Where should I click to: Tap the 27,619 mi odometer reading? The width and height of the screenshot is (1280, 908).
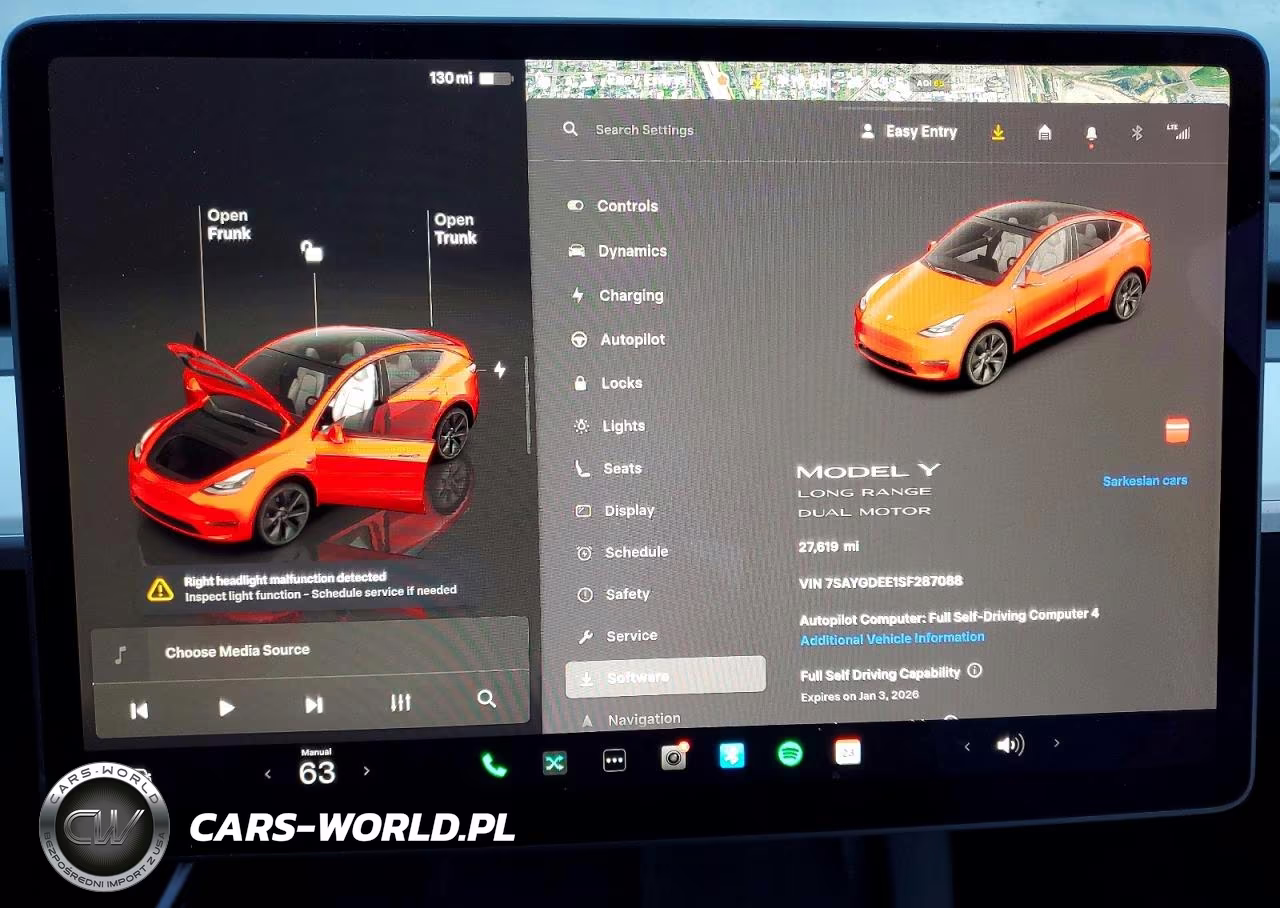tap(828, 547)
